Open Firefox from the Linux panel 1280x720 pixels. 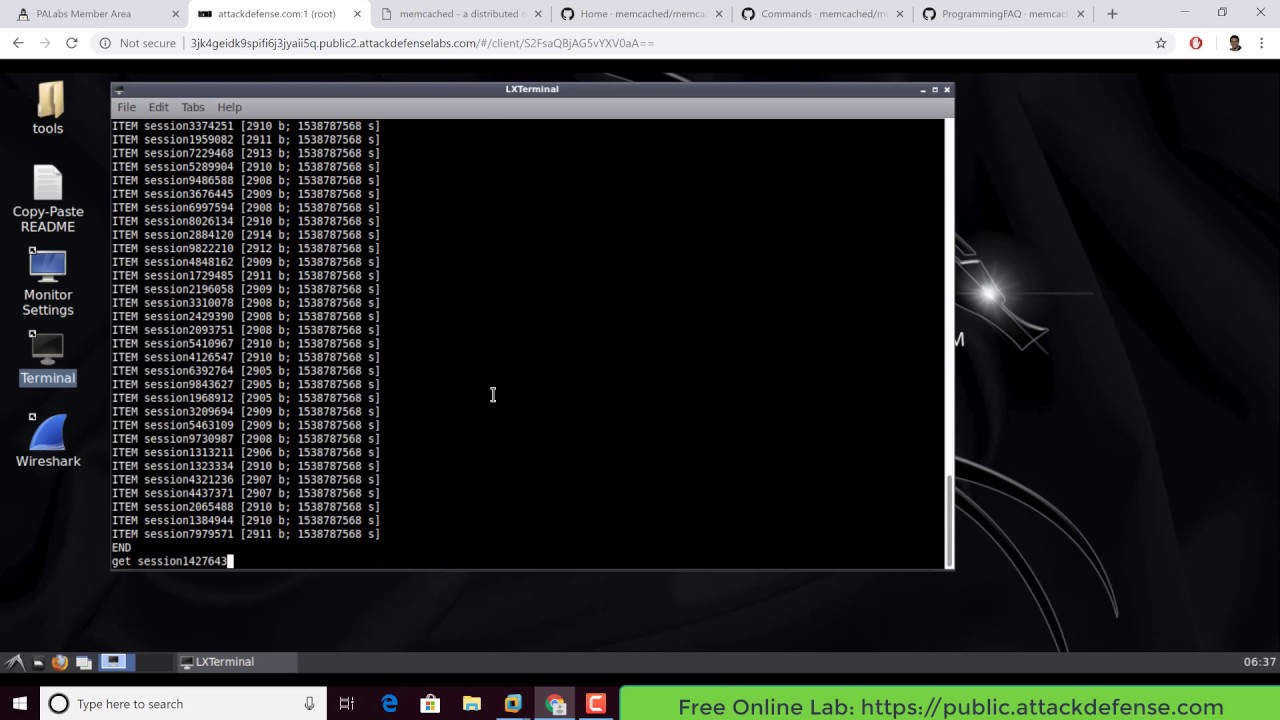(60, 662)
